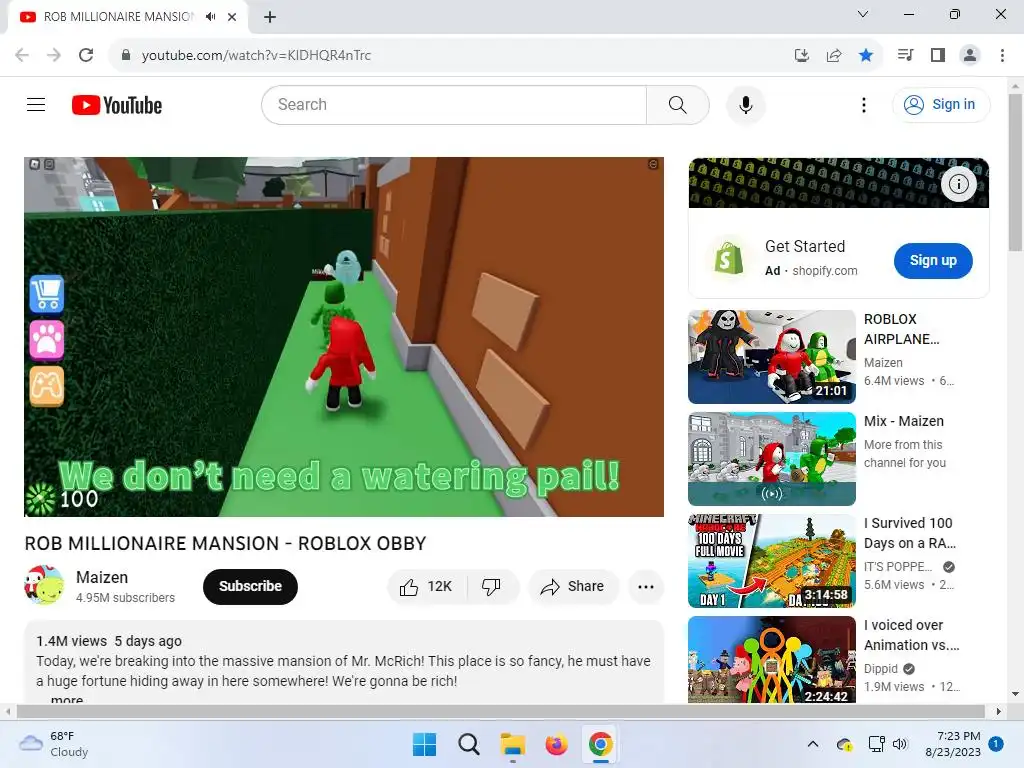The width and height of the screenshot is (1024, 768).
Task: Open weather widget 68°F Cloudy
Action: (54, 744)
